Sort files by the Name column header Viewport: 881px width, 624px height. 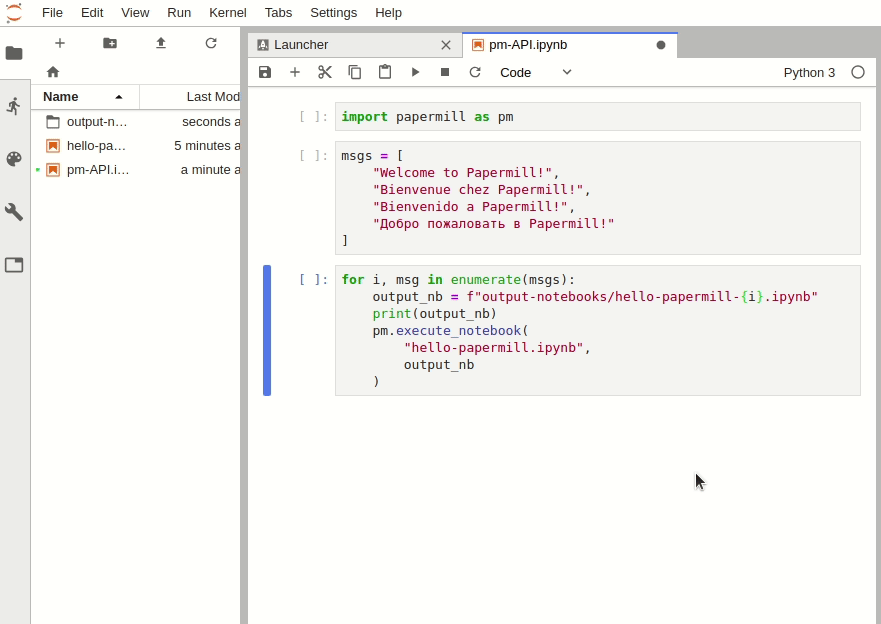click(x=85, y=97)
